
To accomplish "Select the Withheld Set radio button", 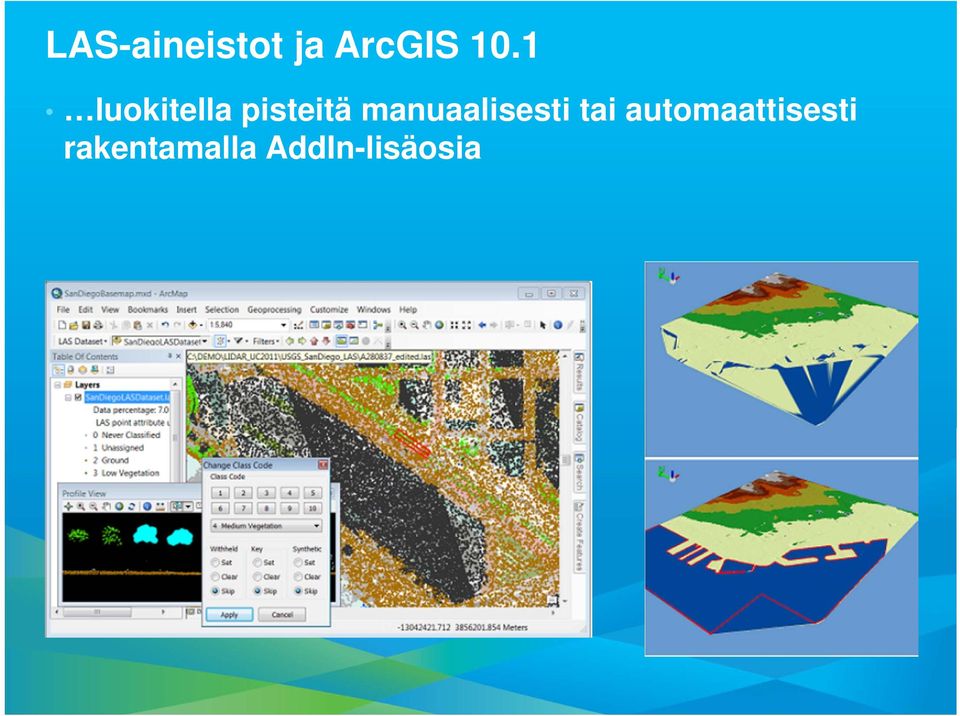I will coord(216,562).
